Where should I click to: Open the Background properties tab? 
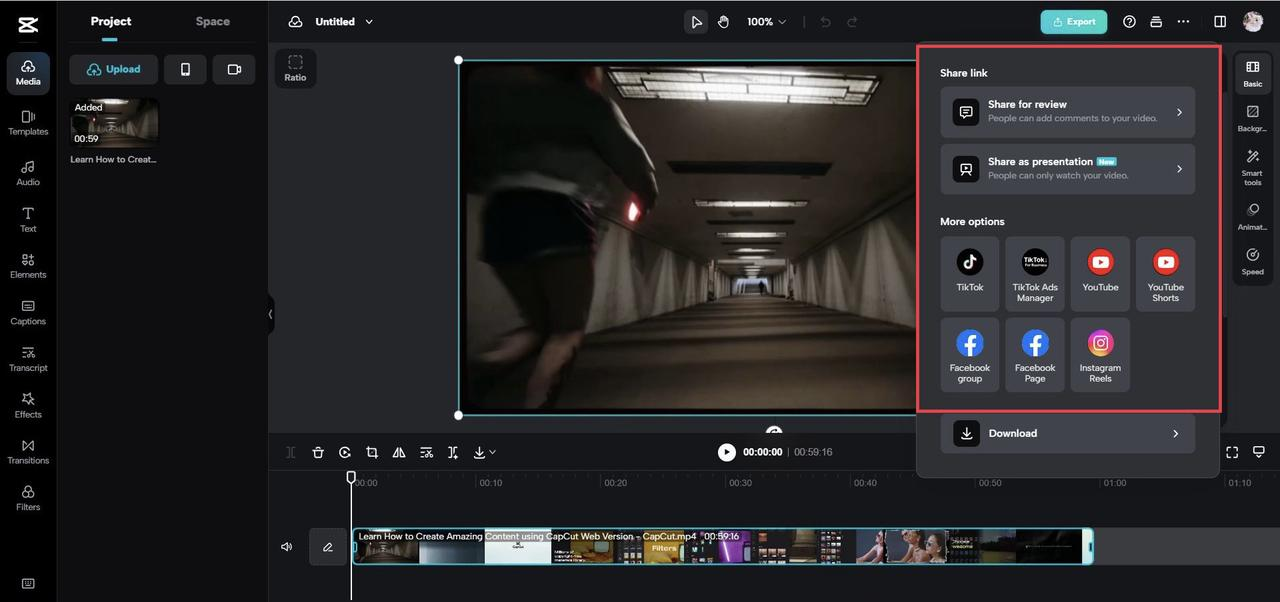1253,118
